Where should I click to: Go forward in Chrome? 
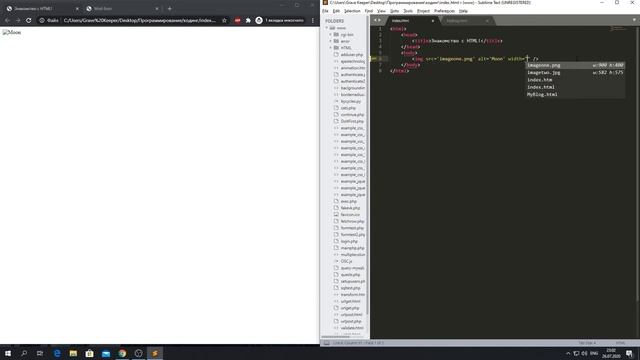(18, 20)
